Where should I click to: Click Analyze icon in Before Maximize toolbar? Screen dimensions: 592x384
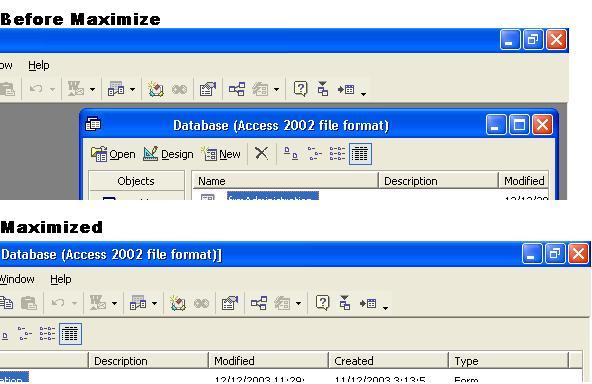pyautogui.click(x=116, y=89)
